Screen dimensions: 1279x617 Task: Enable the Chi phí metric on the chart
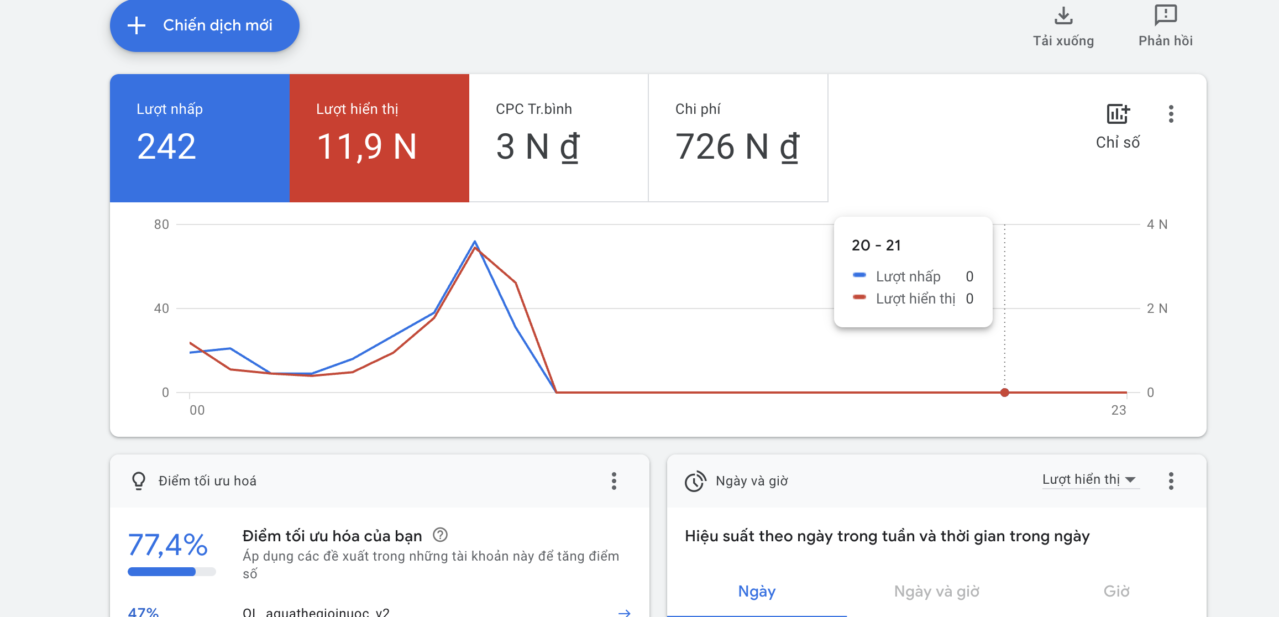point(737,137)
